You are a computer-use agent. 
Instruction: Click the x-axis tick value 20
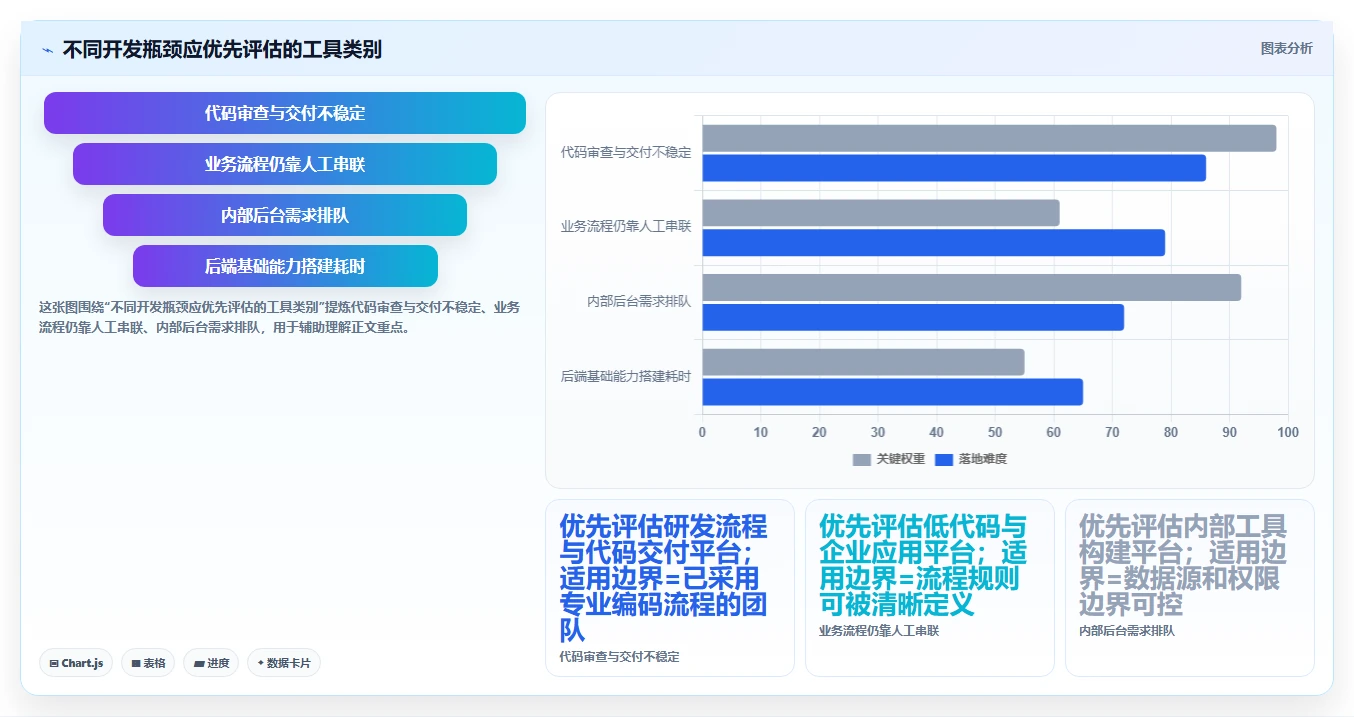pos(819,433)
